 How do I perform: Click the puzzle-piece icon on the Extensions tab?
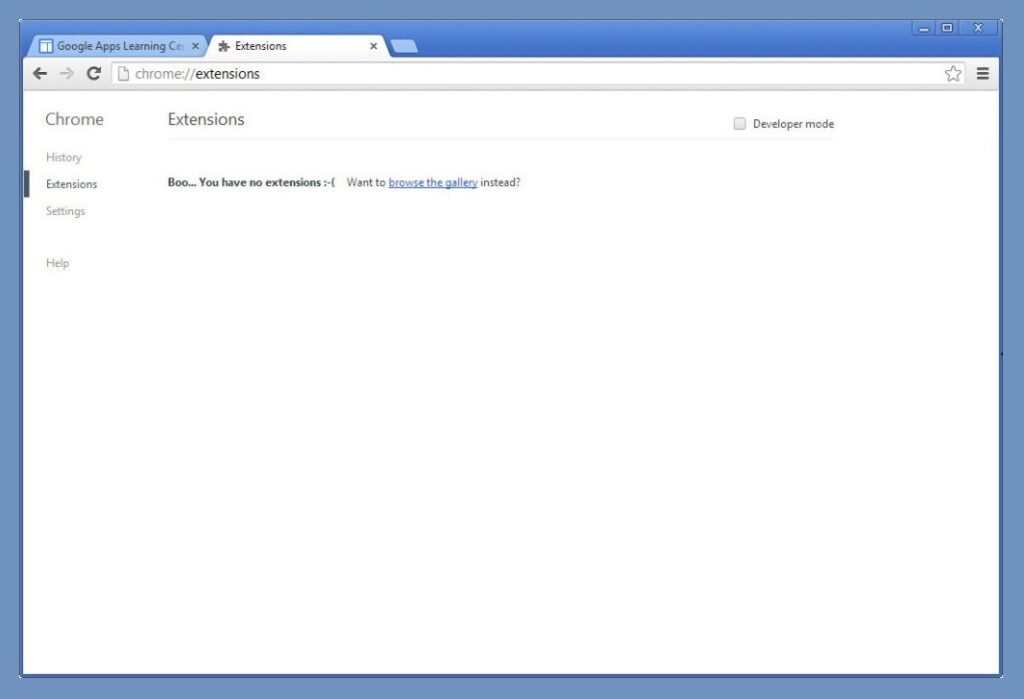223,46
